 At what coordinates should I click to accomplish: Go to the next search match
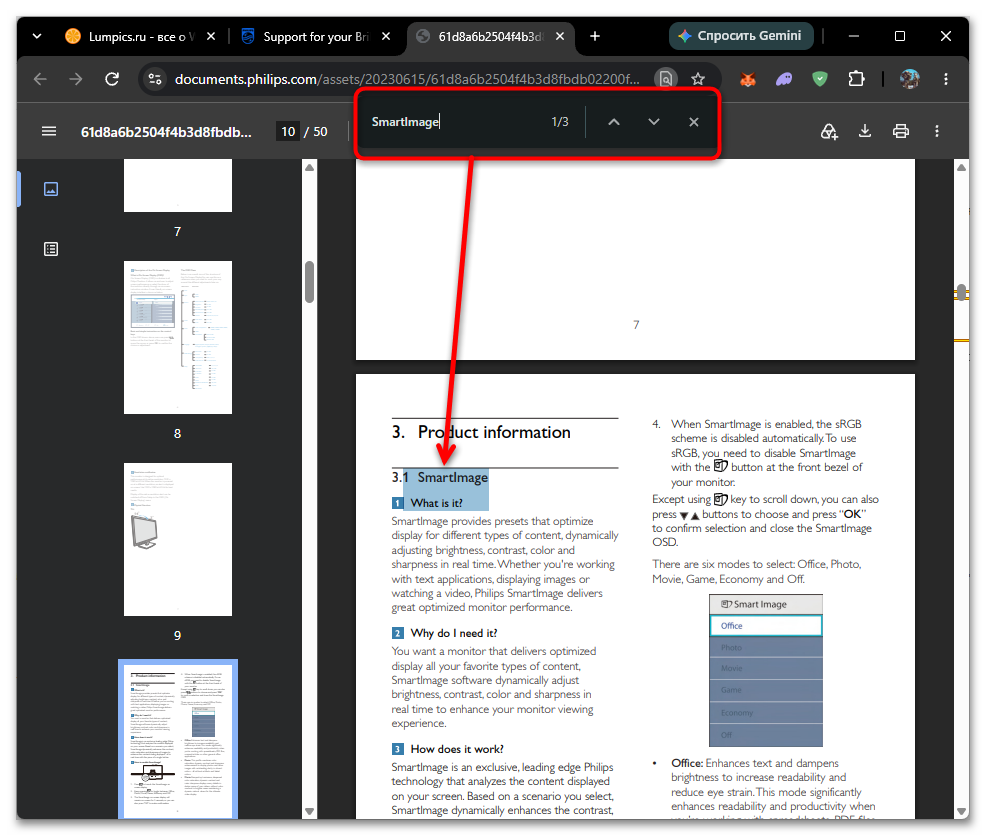(x=653, y=122)
